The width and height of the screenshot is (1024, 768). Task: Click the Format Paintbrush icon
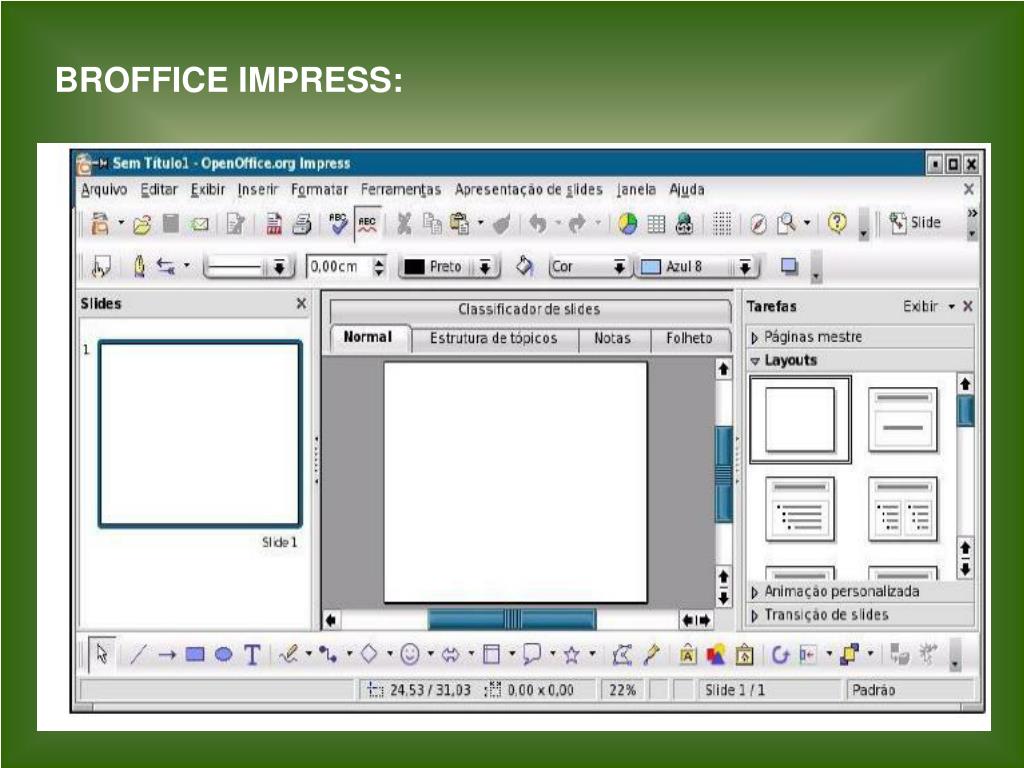click(x=502, y=224)
